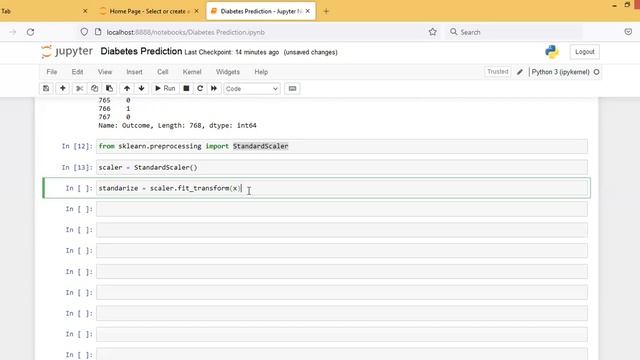
Task: Open the File menu
Action: coord(52,72)
